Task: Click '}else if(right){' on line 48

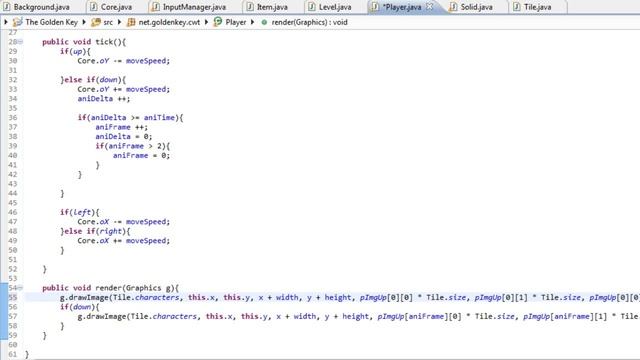Action: (x=95, y=231)
